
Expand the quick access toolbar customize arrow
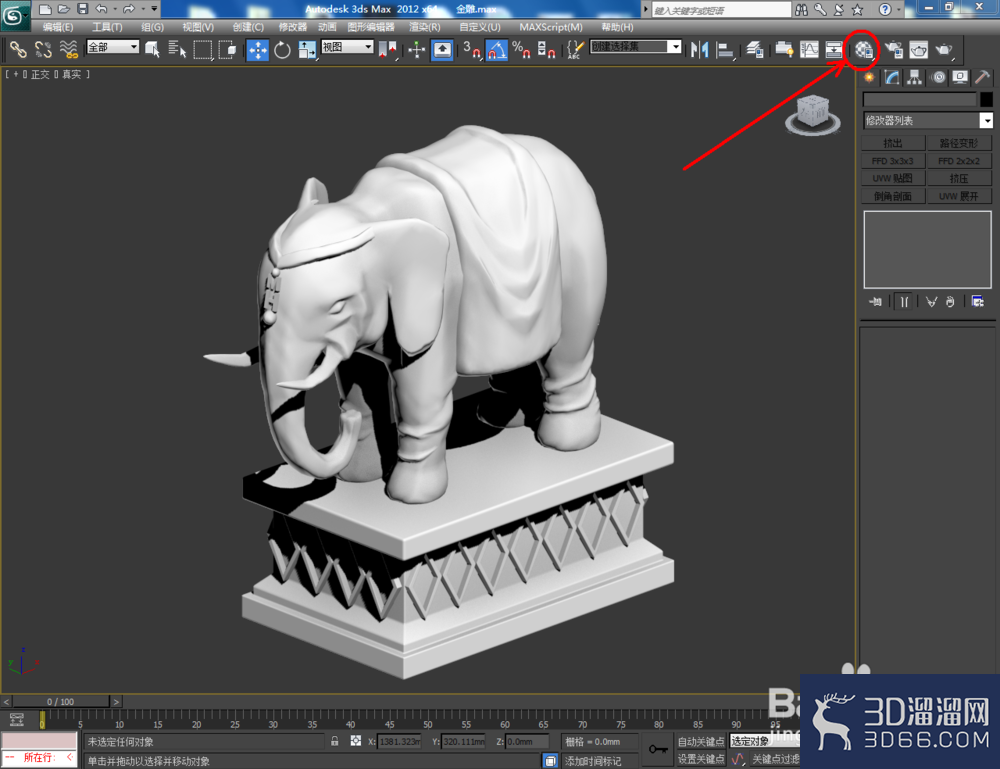point(154,9)
